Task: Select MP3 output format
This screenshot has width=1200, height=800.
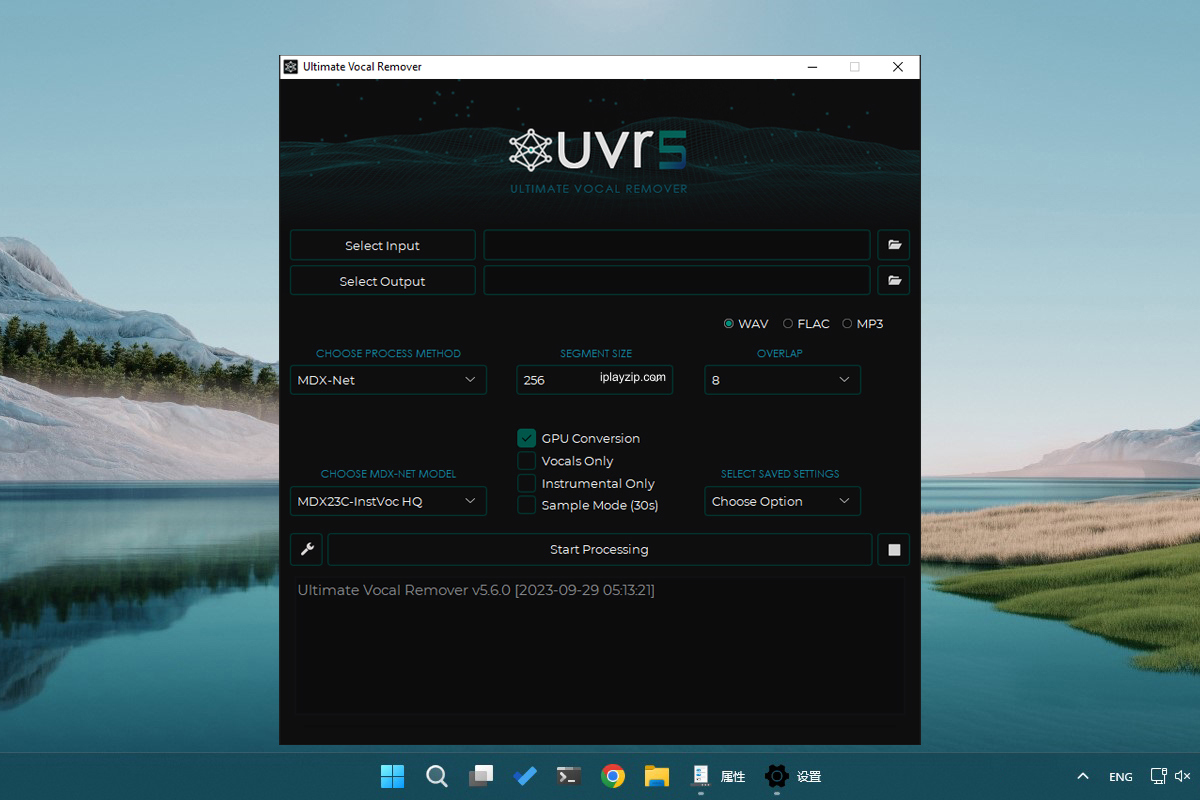Action: click(x=863, y=324)
